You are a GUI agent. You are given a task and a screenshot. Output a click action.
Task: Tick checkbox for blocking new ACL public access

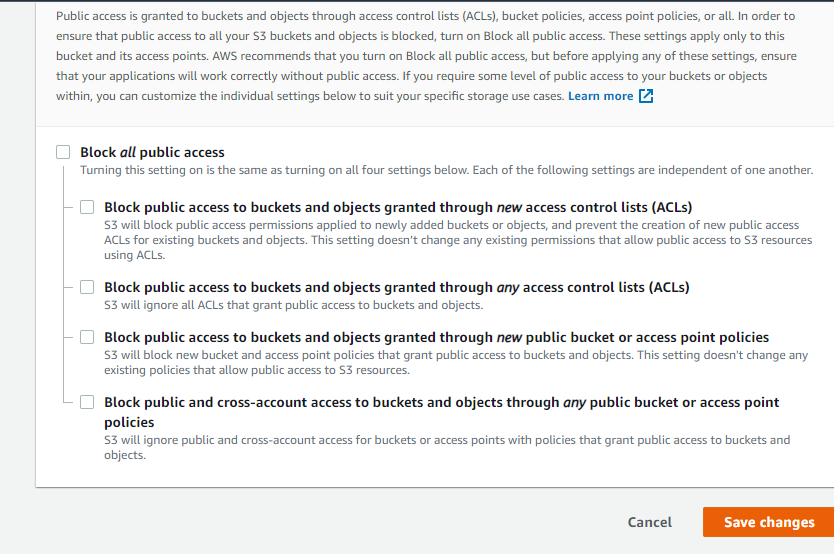(87, 207)
